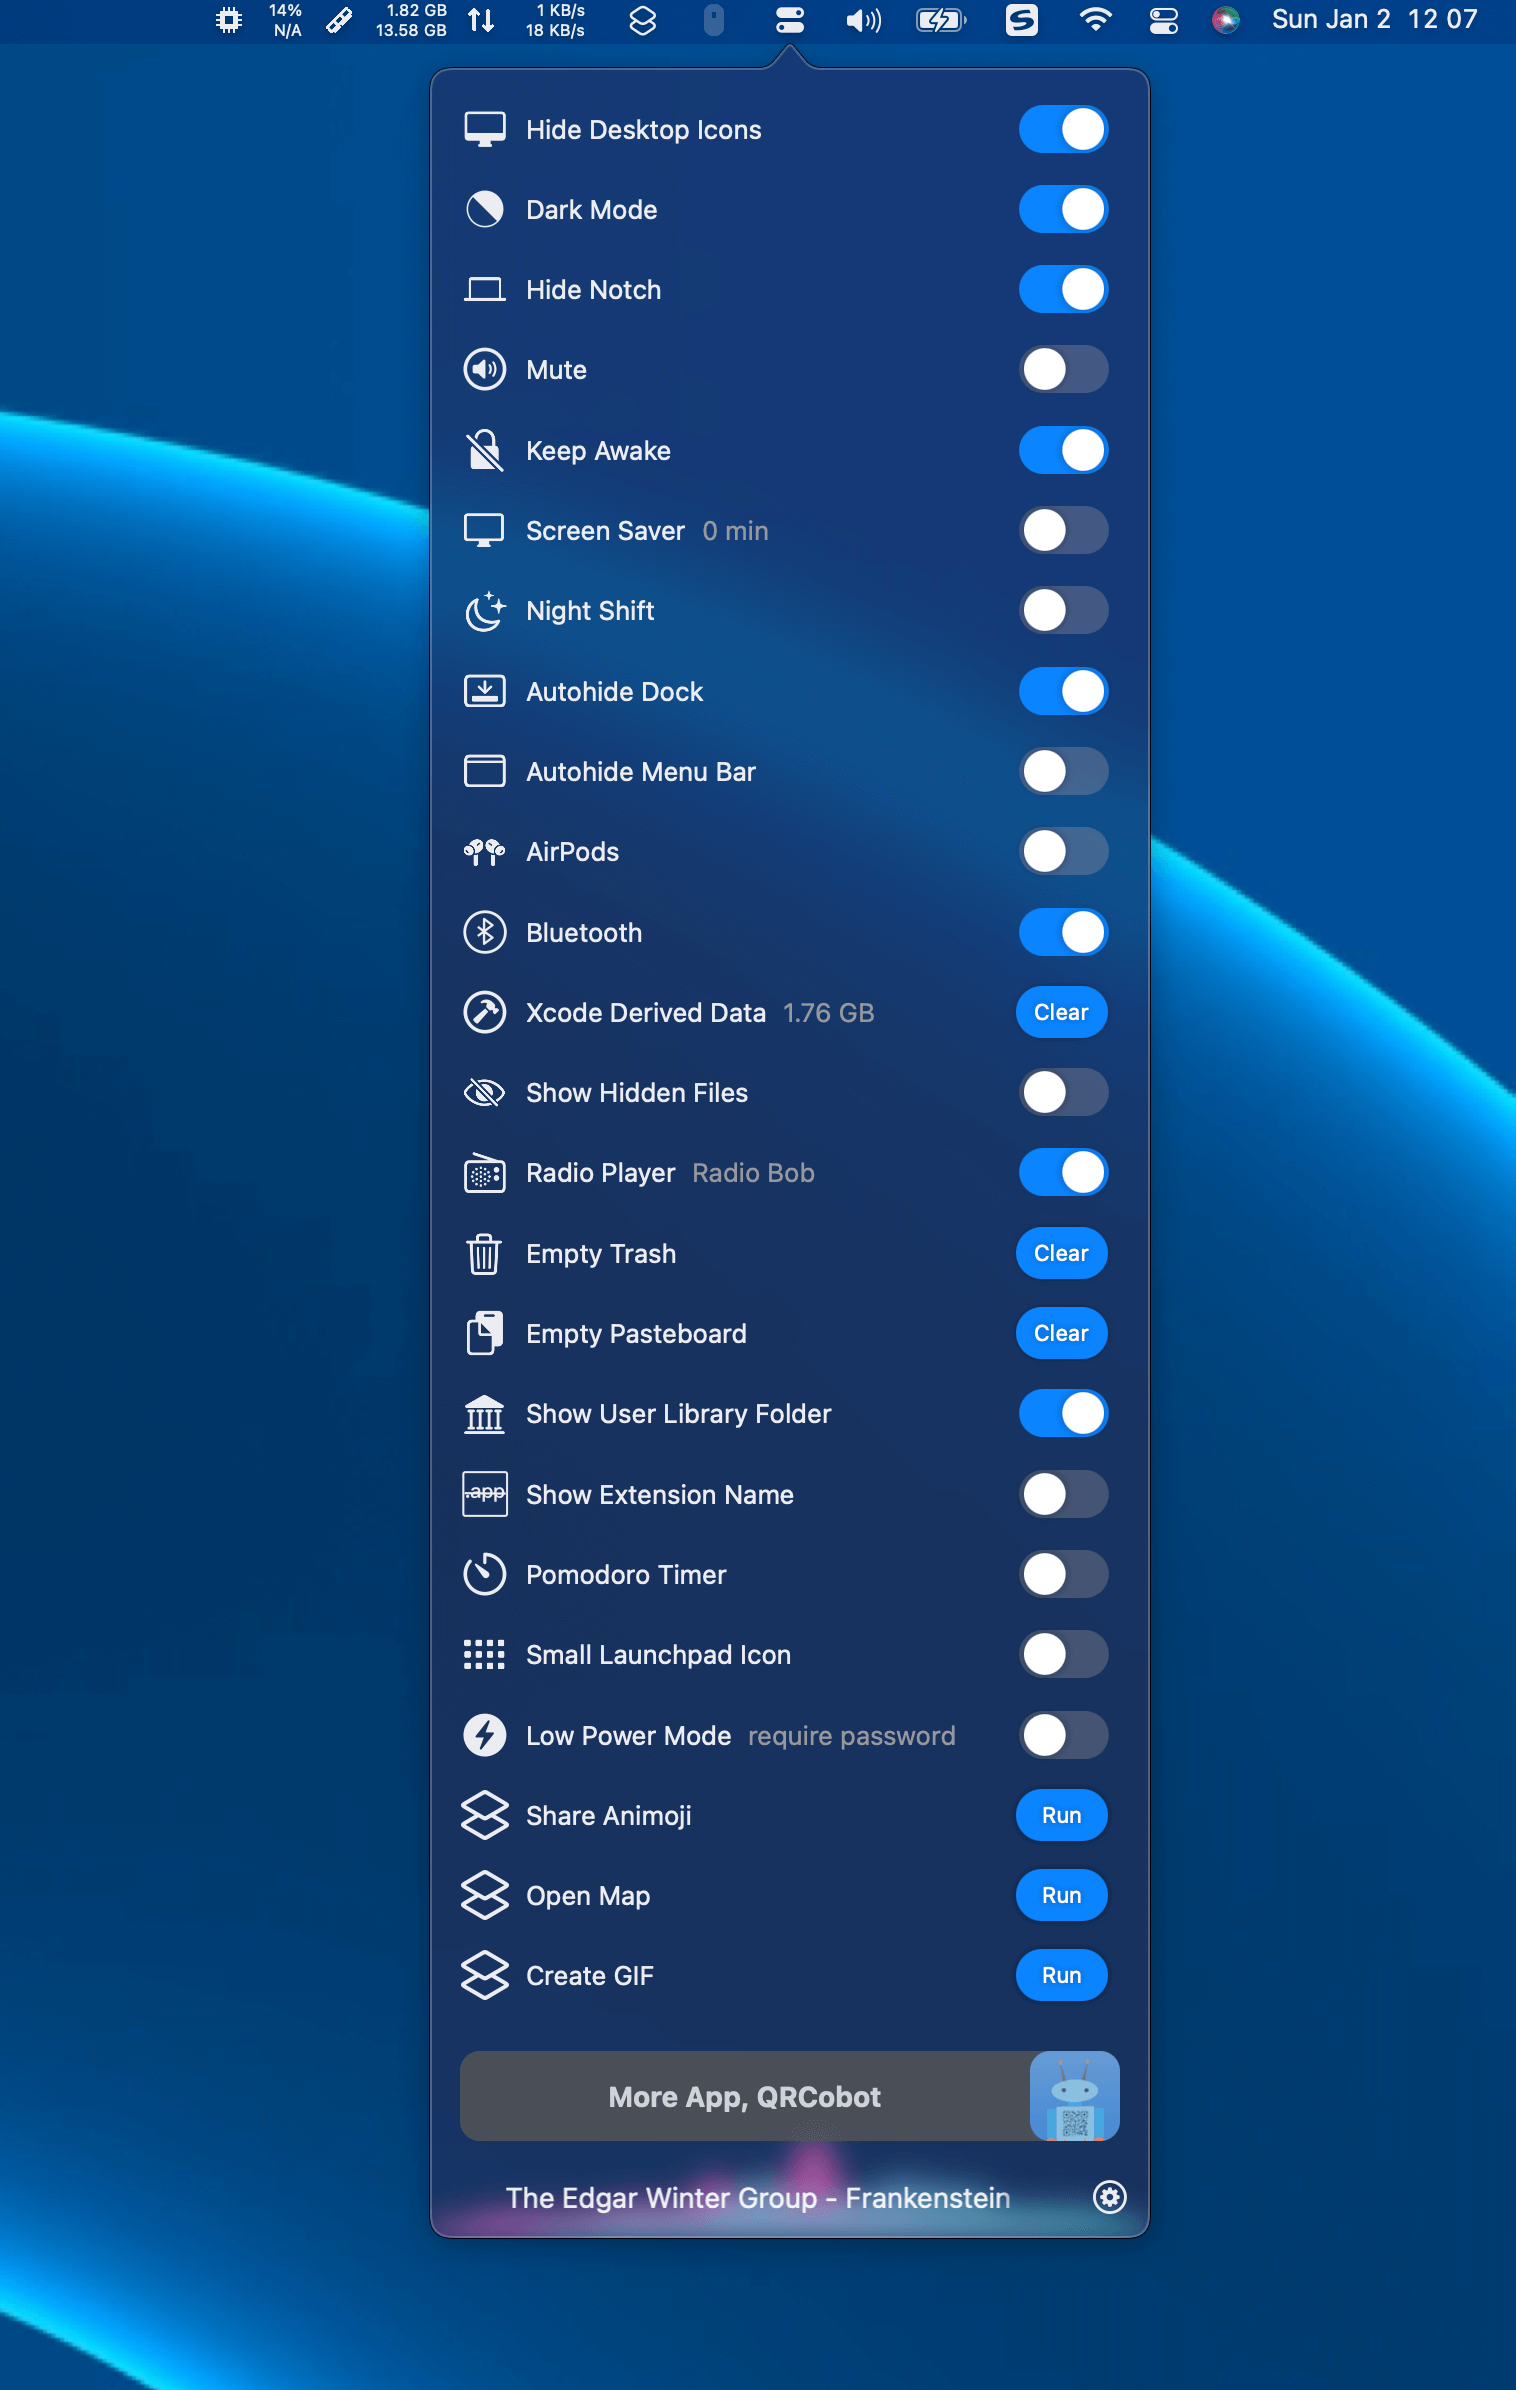Disable the Dark Mode switch
This screenshot has width=1516, height=2390.
tap(1064, 210)
